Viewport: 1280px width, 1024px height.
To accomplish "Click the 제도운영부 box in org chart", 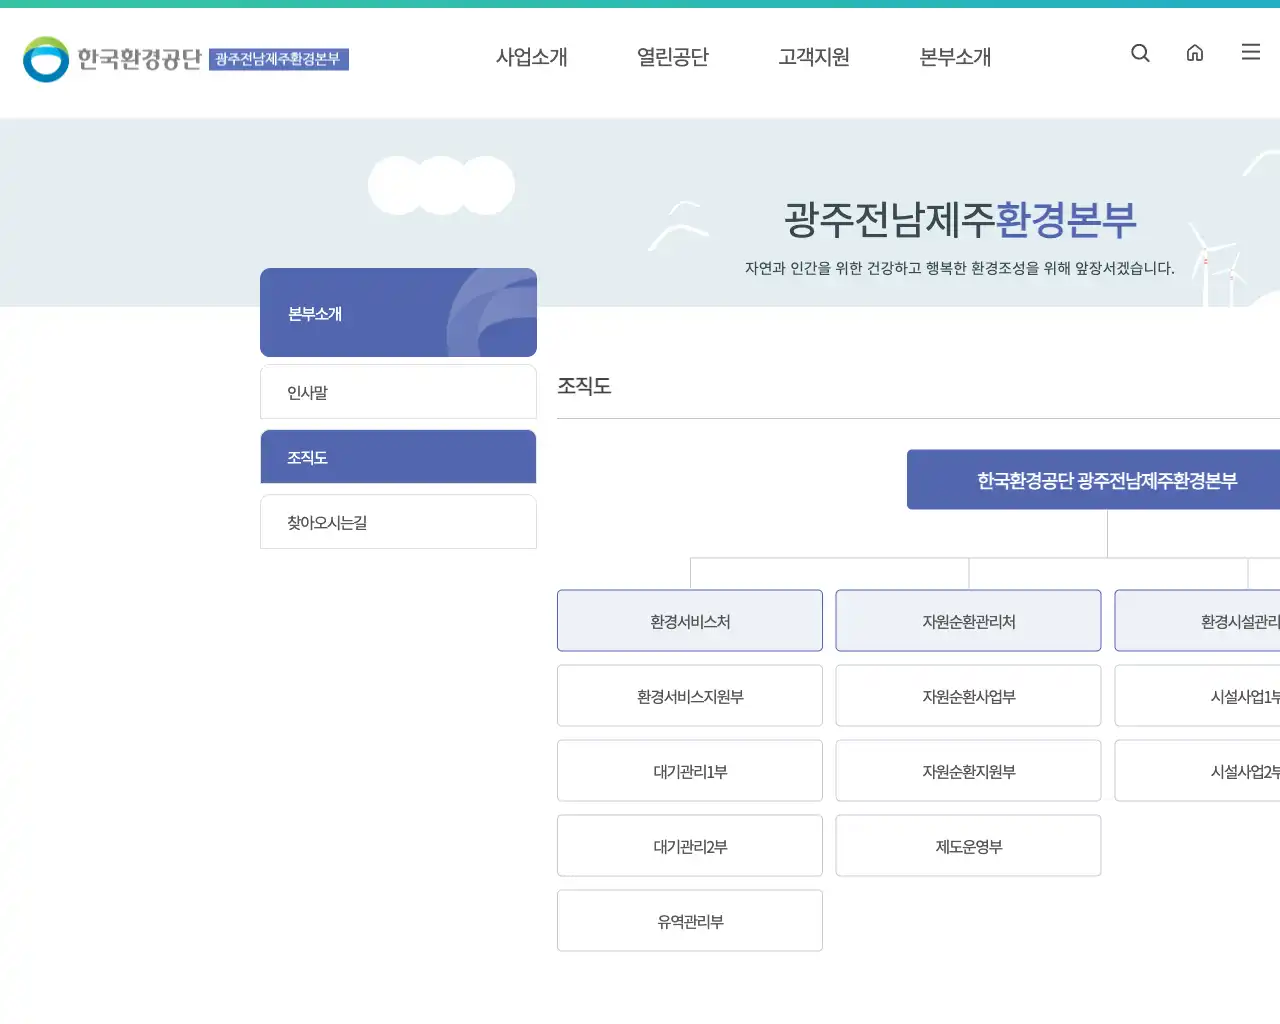I will point(968,845).
